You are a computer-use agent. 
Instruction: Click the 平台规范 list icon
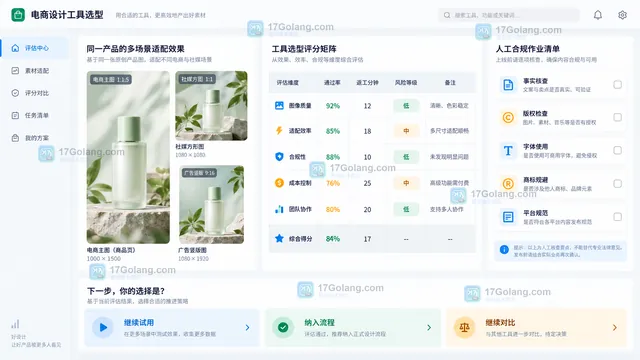tap(508, 217)
